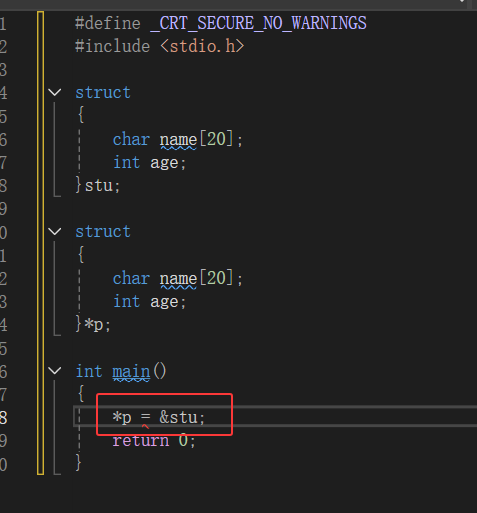Collapse the struct block ending in *p
Screen dimensions: 477x513
pyautogui.click(x=55, y=231)
